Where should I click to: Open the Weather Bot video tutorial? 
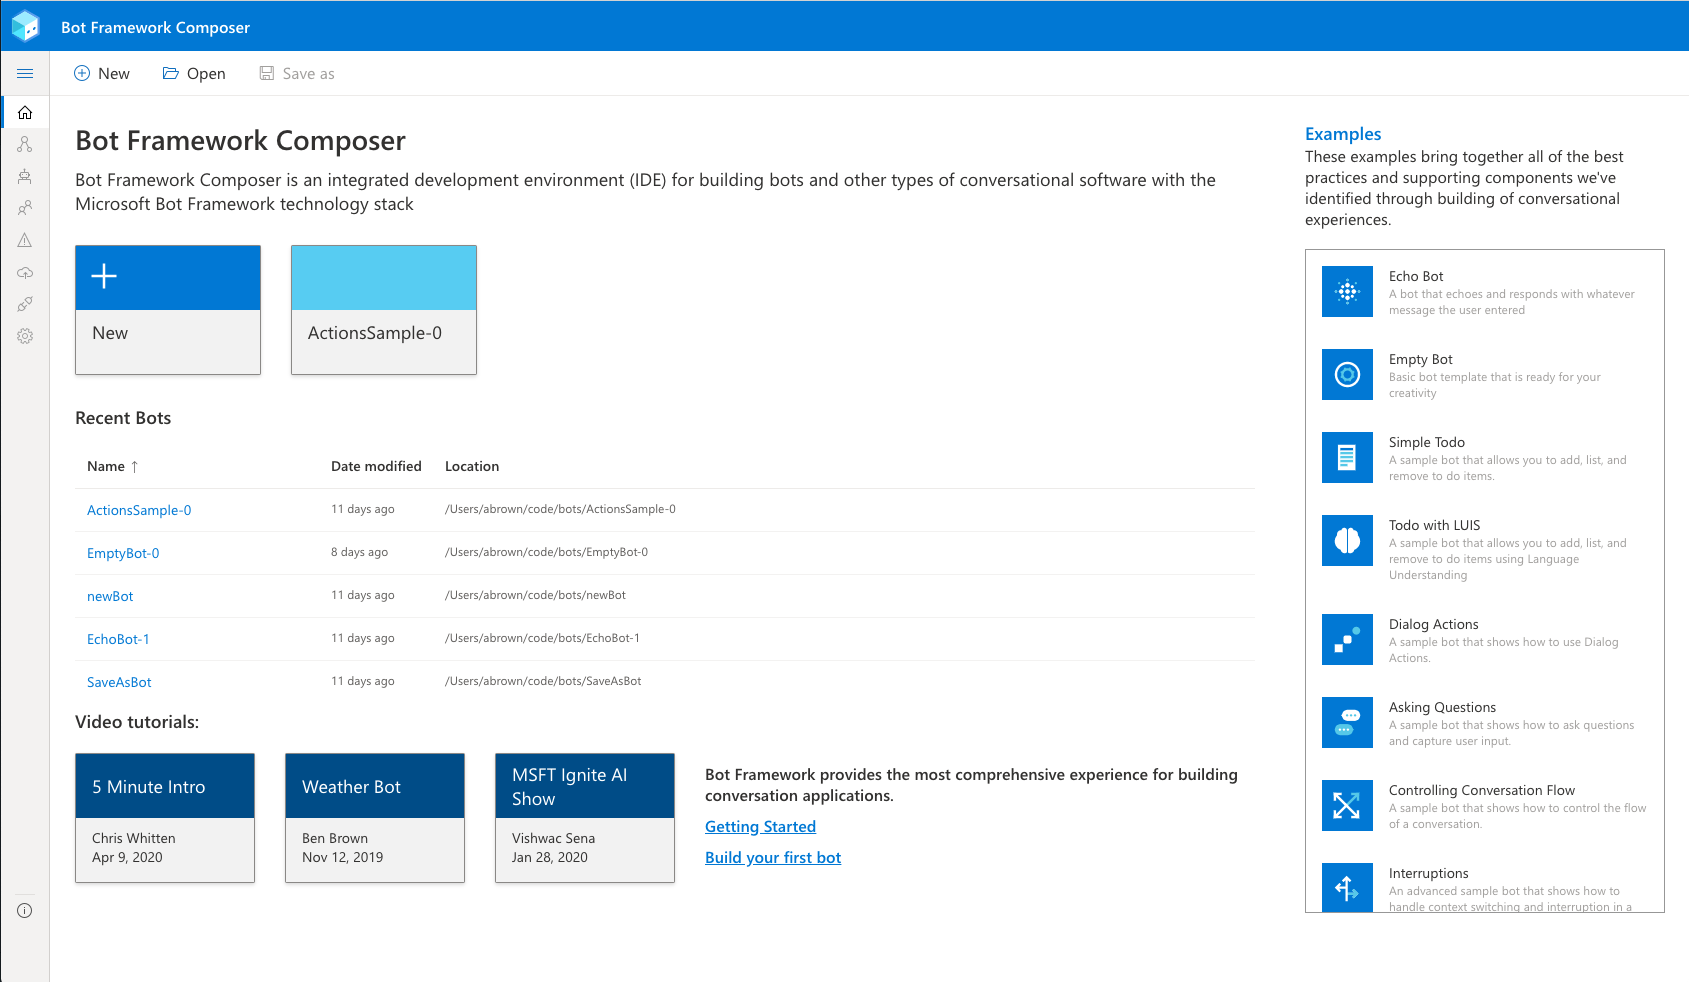(x=375, y=818)
